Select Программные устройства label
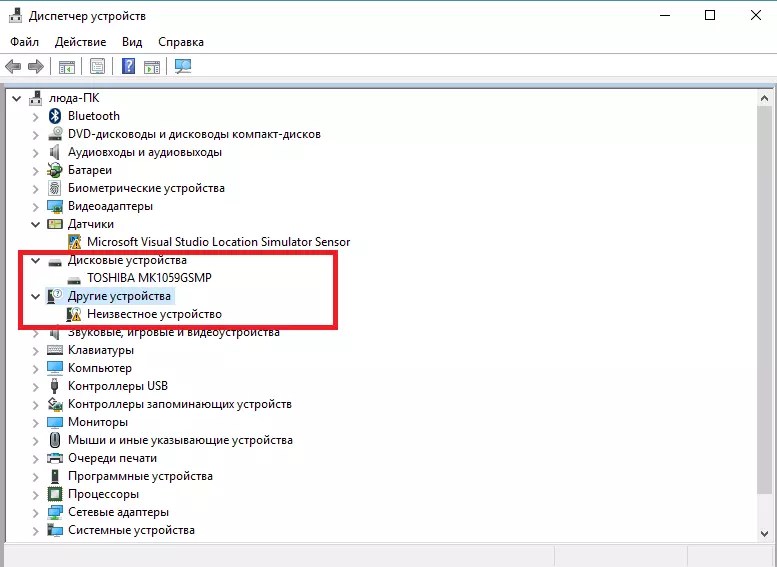Viewport: 777px width, 567px height. click(x=140, y=476)
